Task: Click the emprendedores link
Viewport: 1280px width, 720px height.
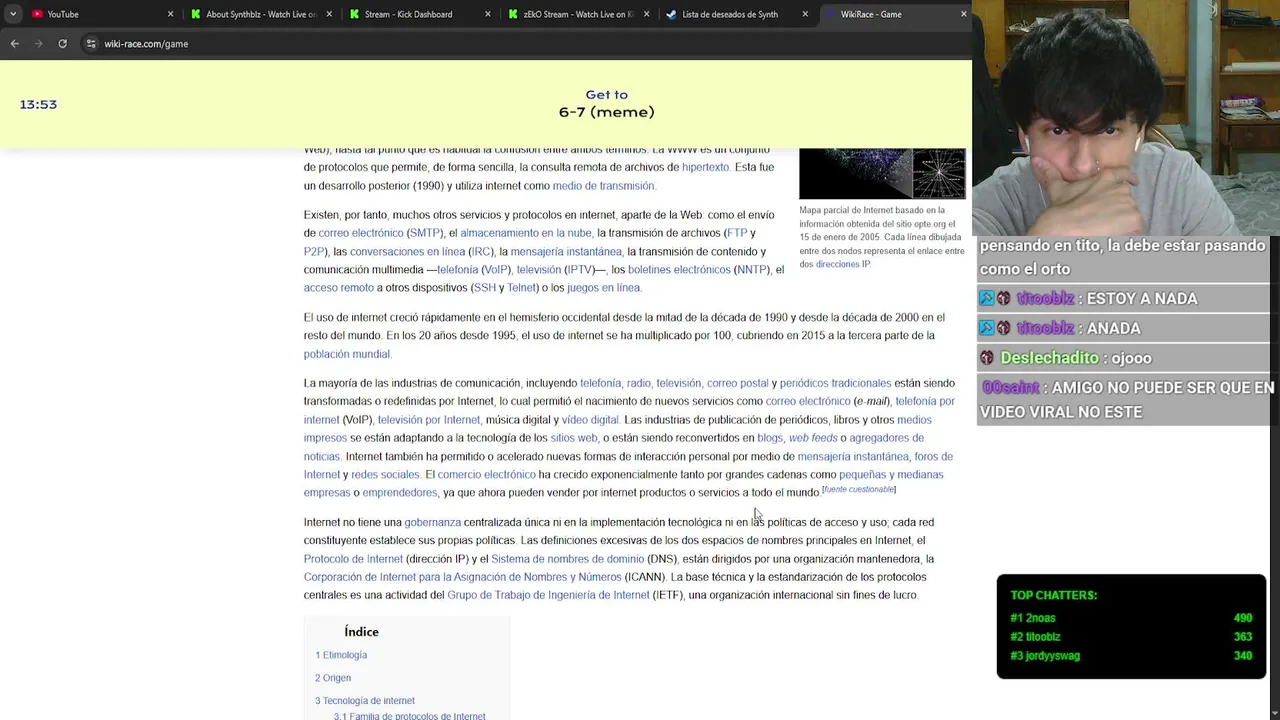Action: click(x=400, y=493)
